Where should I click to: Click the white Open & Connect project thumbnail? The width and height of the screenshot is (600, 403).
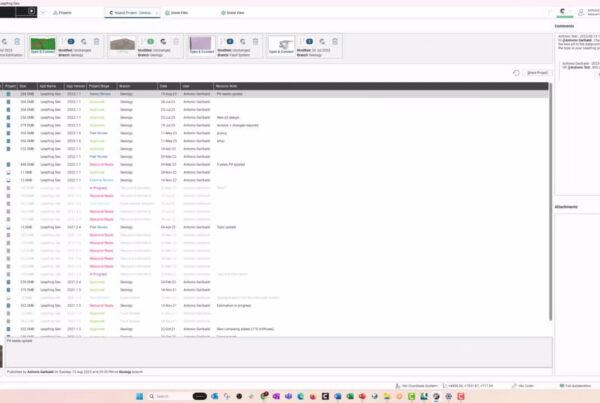[x=281, y=45]
